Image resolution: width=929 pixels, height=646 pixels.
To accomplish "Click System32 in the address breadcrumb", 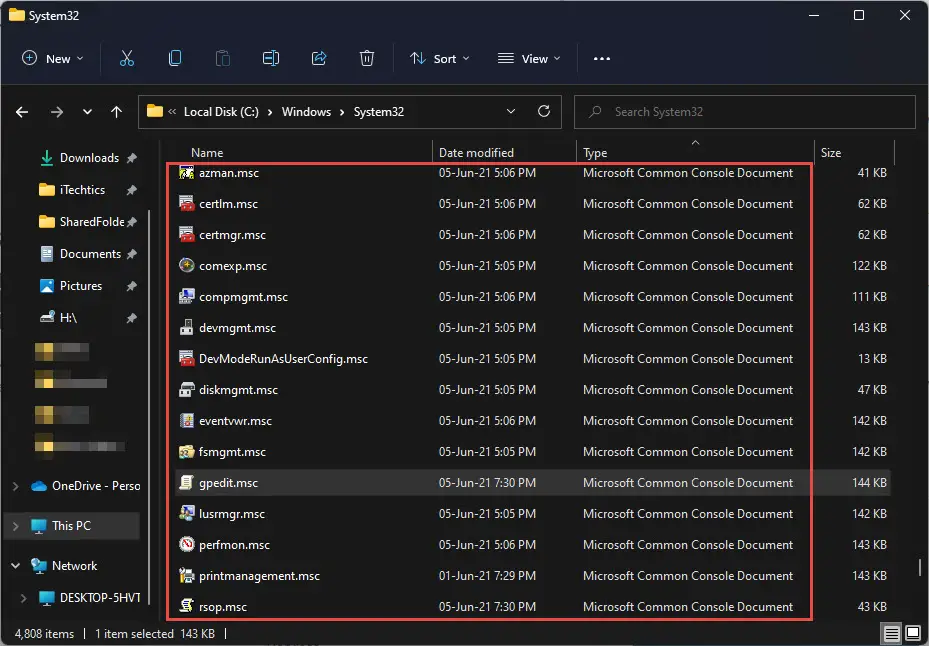I will click(x=379, y=111).
